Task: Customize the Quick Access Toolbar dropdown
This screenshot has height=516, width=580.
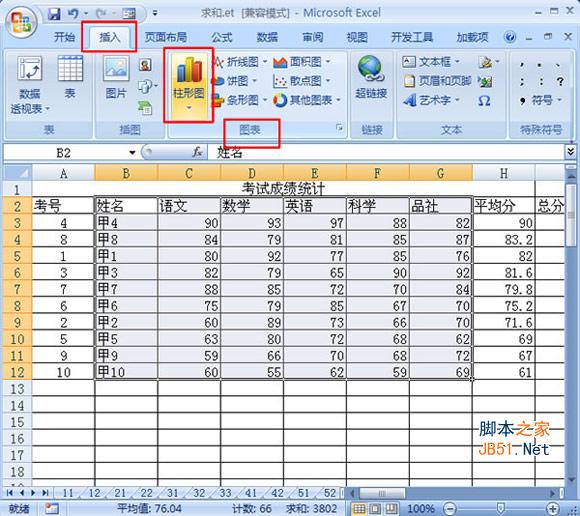Action: [155, 14]
